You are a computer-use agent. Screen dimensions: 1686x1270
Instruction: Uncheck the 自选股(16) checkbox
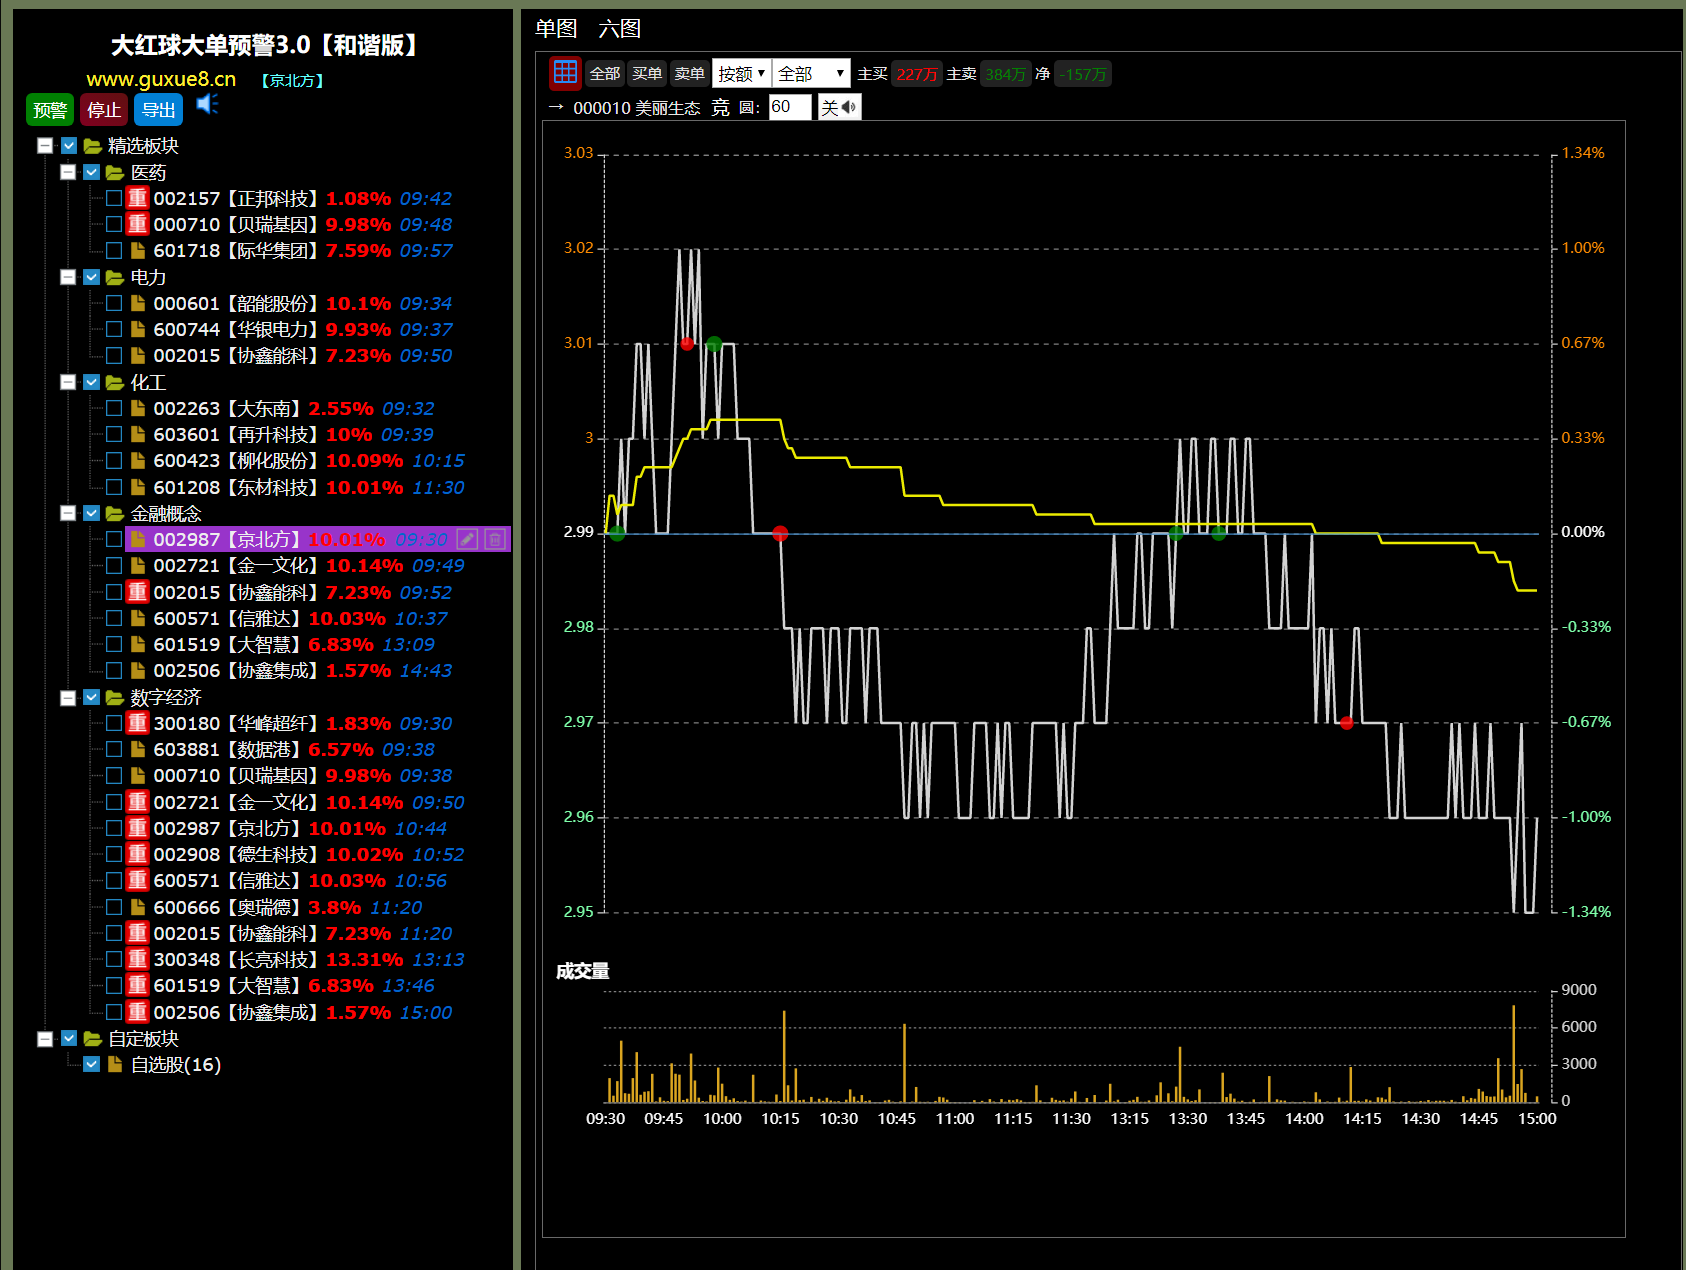pyautogui.click(x=92, y=1064)
